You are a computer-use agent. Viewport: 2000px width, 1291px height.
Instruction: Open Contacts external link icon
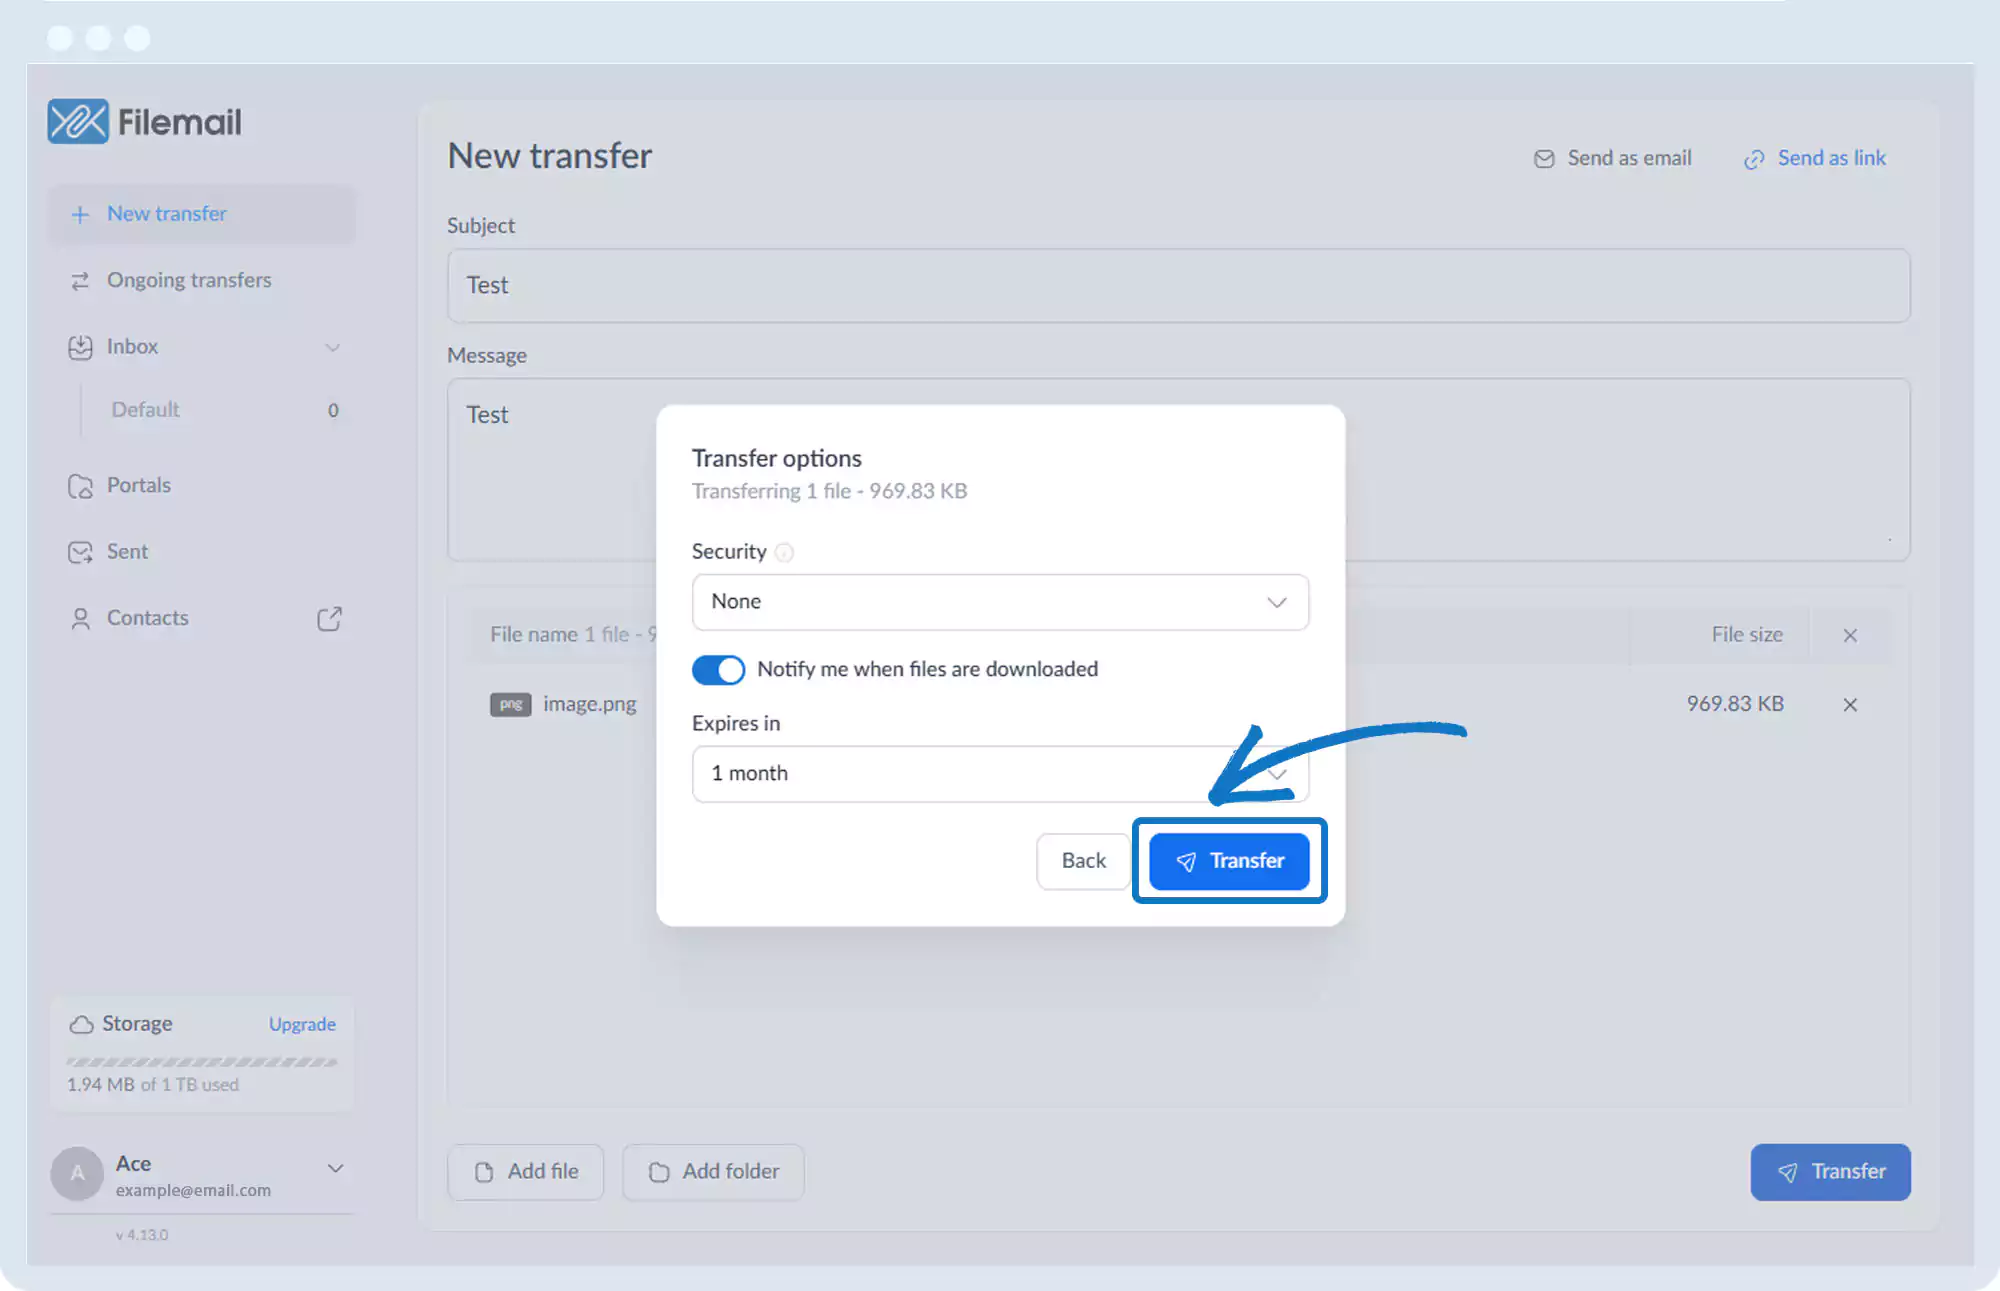[329, 619]
